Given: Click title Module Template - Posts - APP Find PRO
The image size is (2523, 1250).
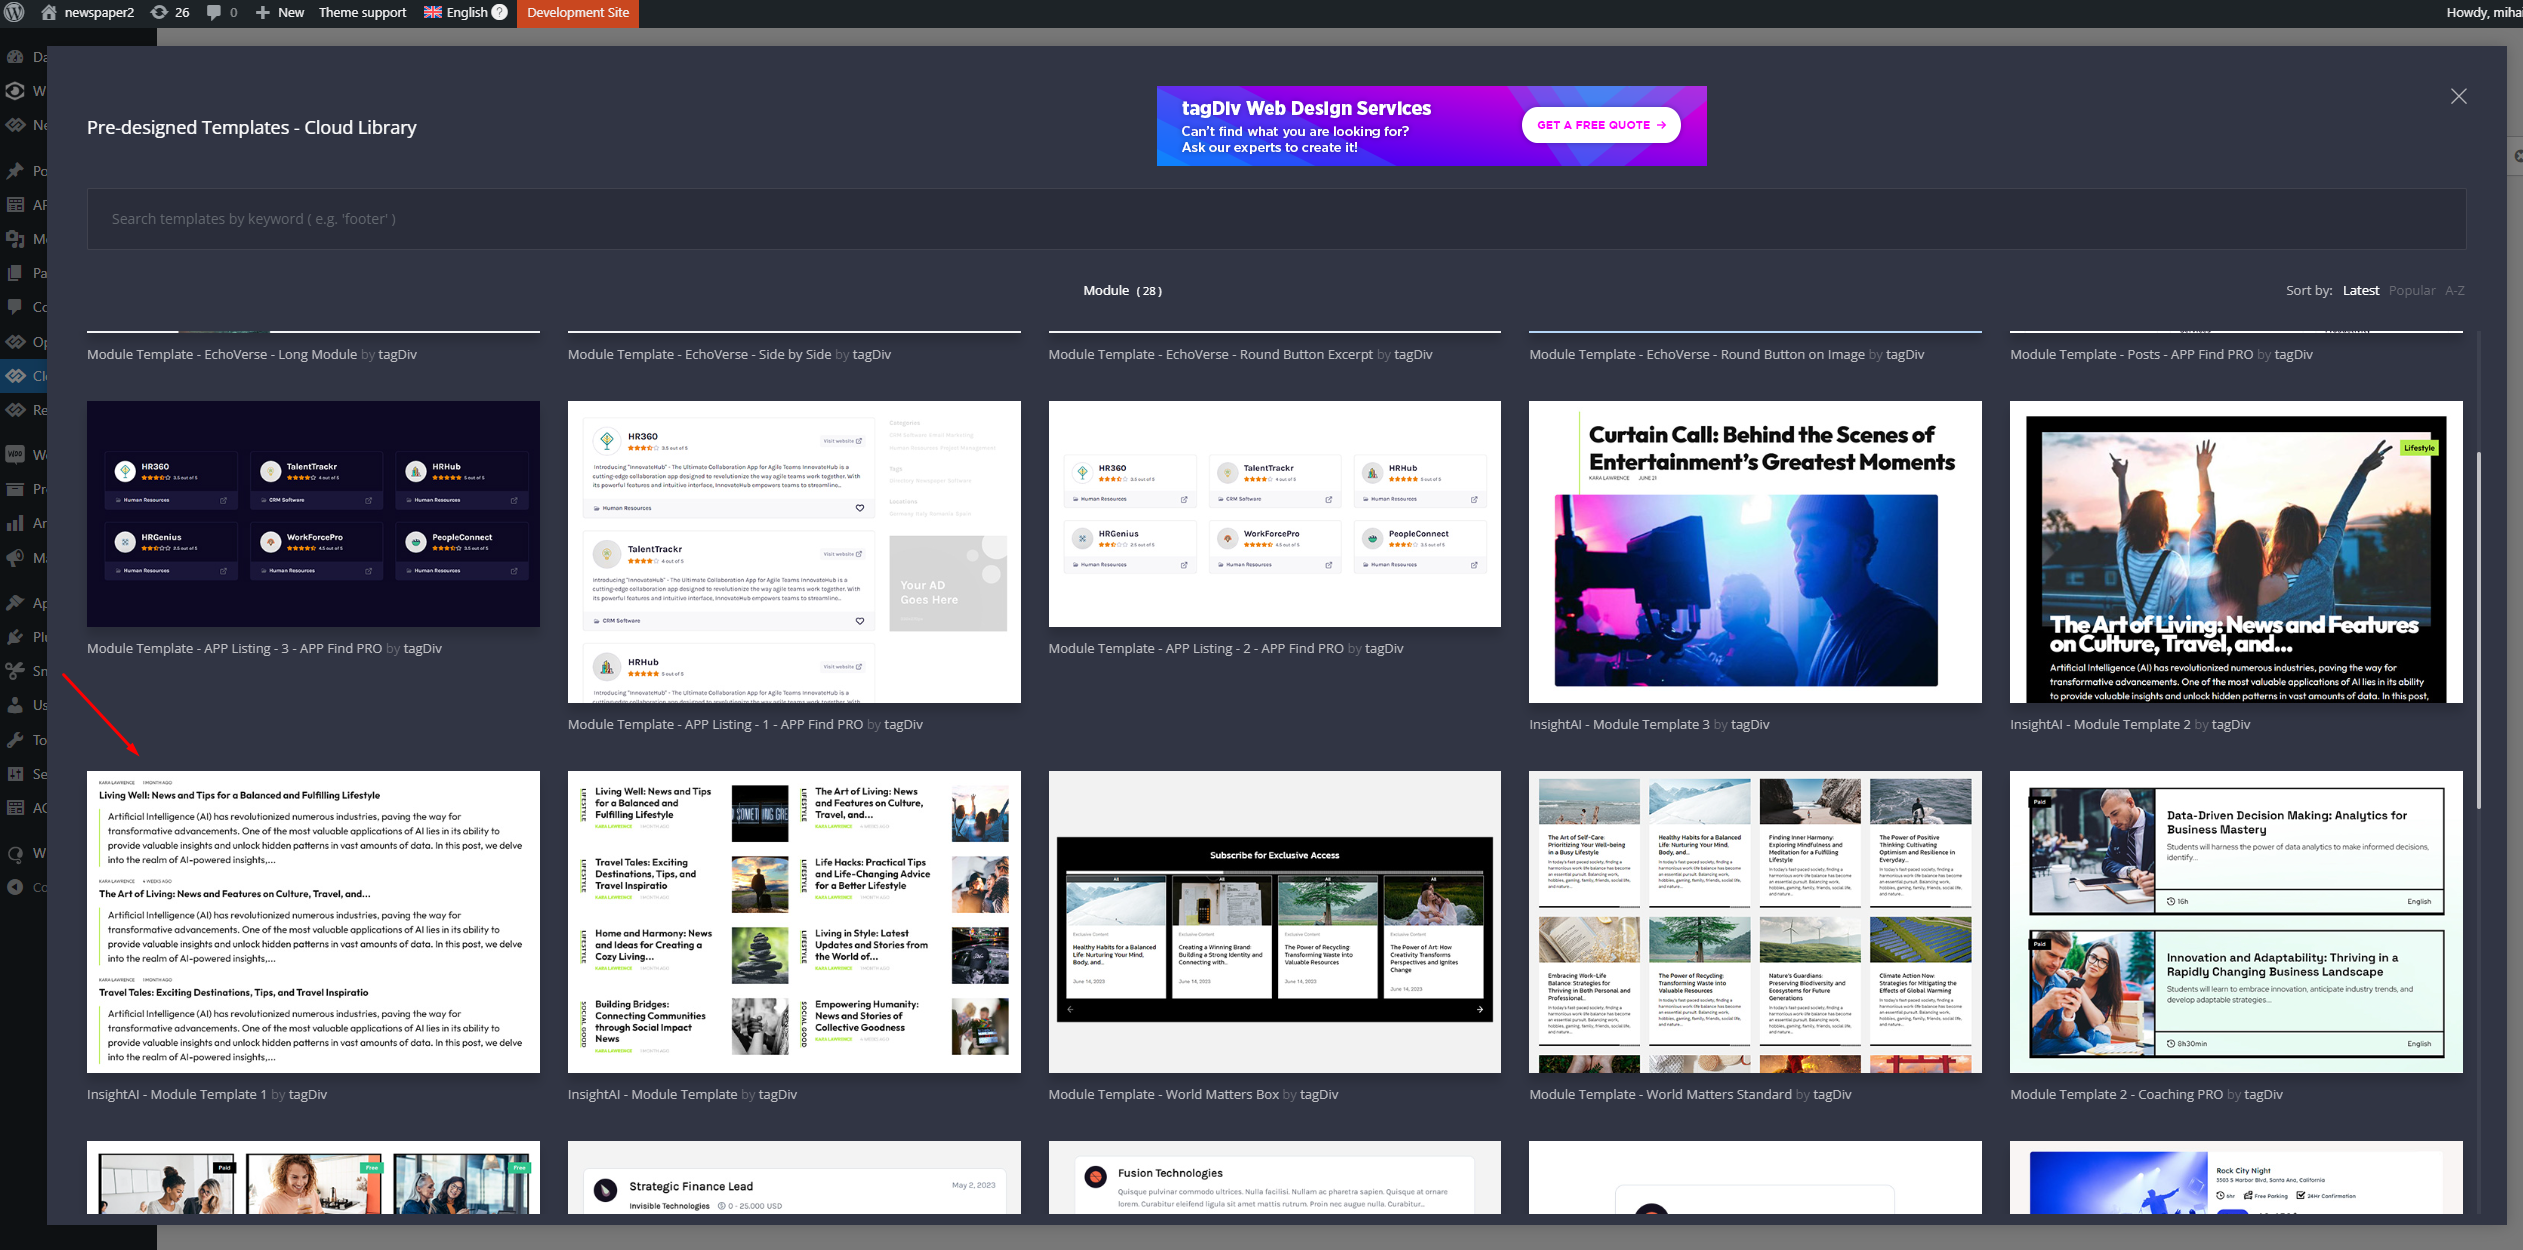Looking at the screenshot, I should pyautogui.click(x=2132, y=355).
